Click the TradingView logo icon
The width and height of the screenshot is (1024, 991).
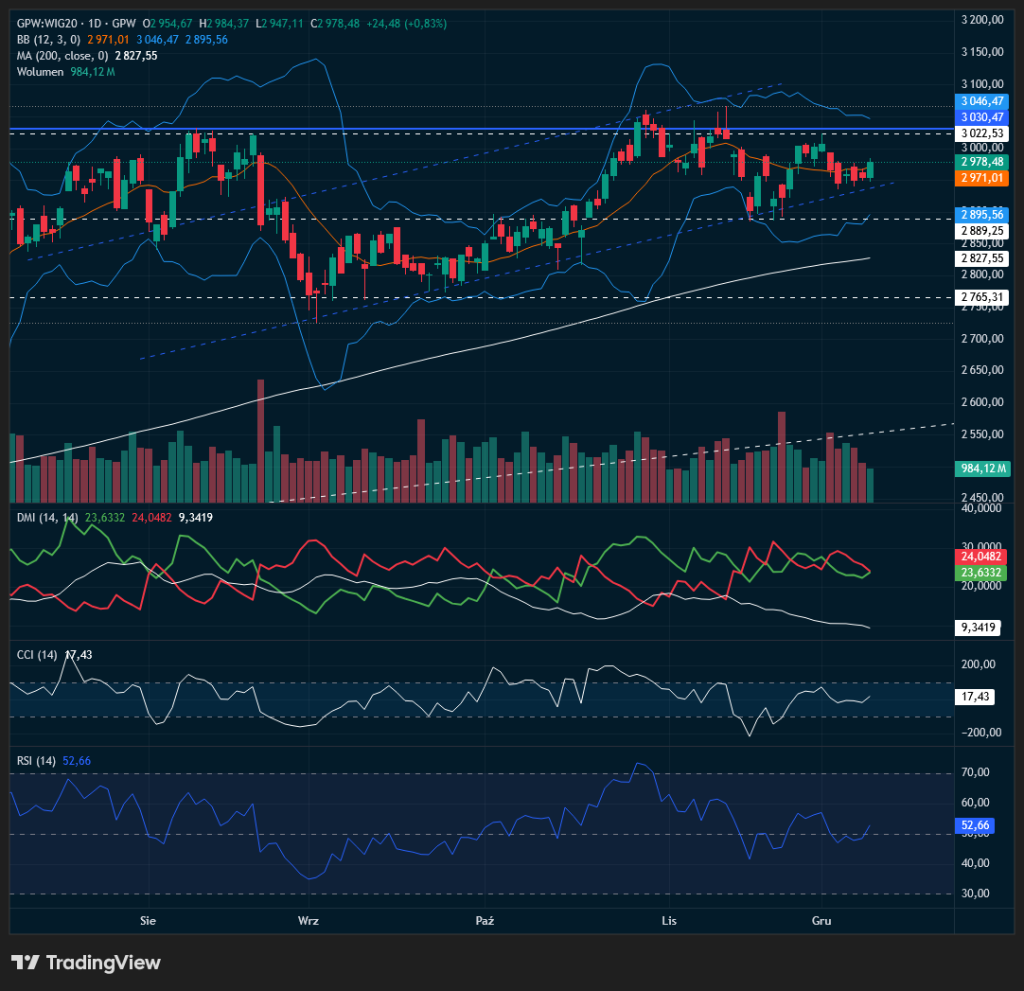25,962
